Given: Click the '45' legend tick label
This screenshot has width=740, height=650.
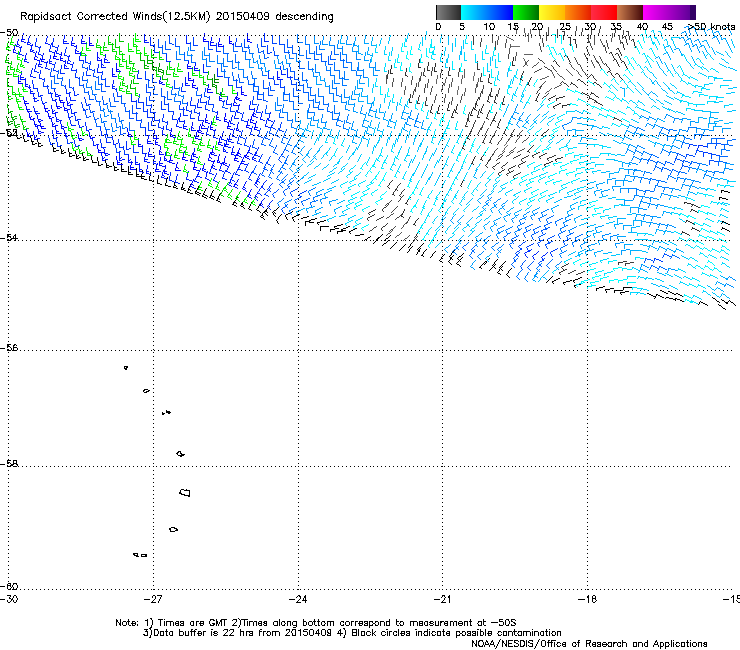Looking at the screenshot, I should pos(667,27).
